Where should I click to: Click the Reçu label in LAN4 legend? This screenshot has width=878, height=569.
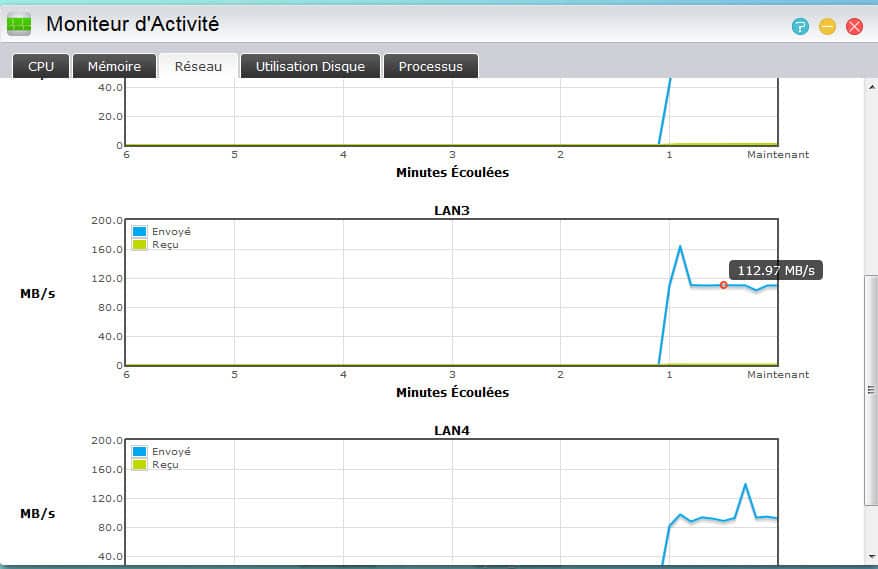[x=165, y=465]
